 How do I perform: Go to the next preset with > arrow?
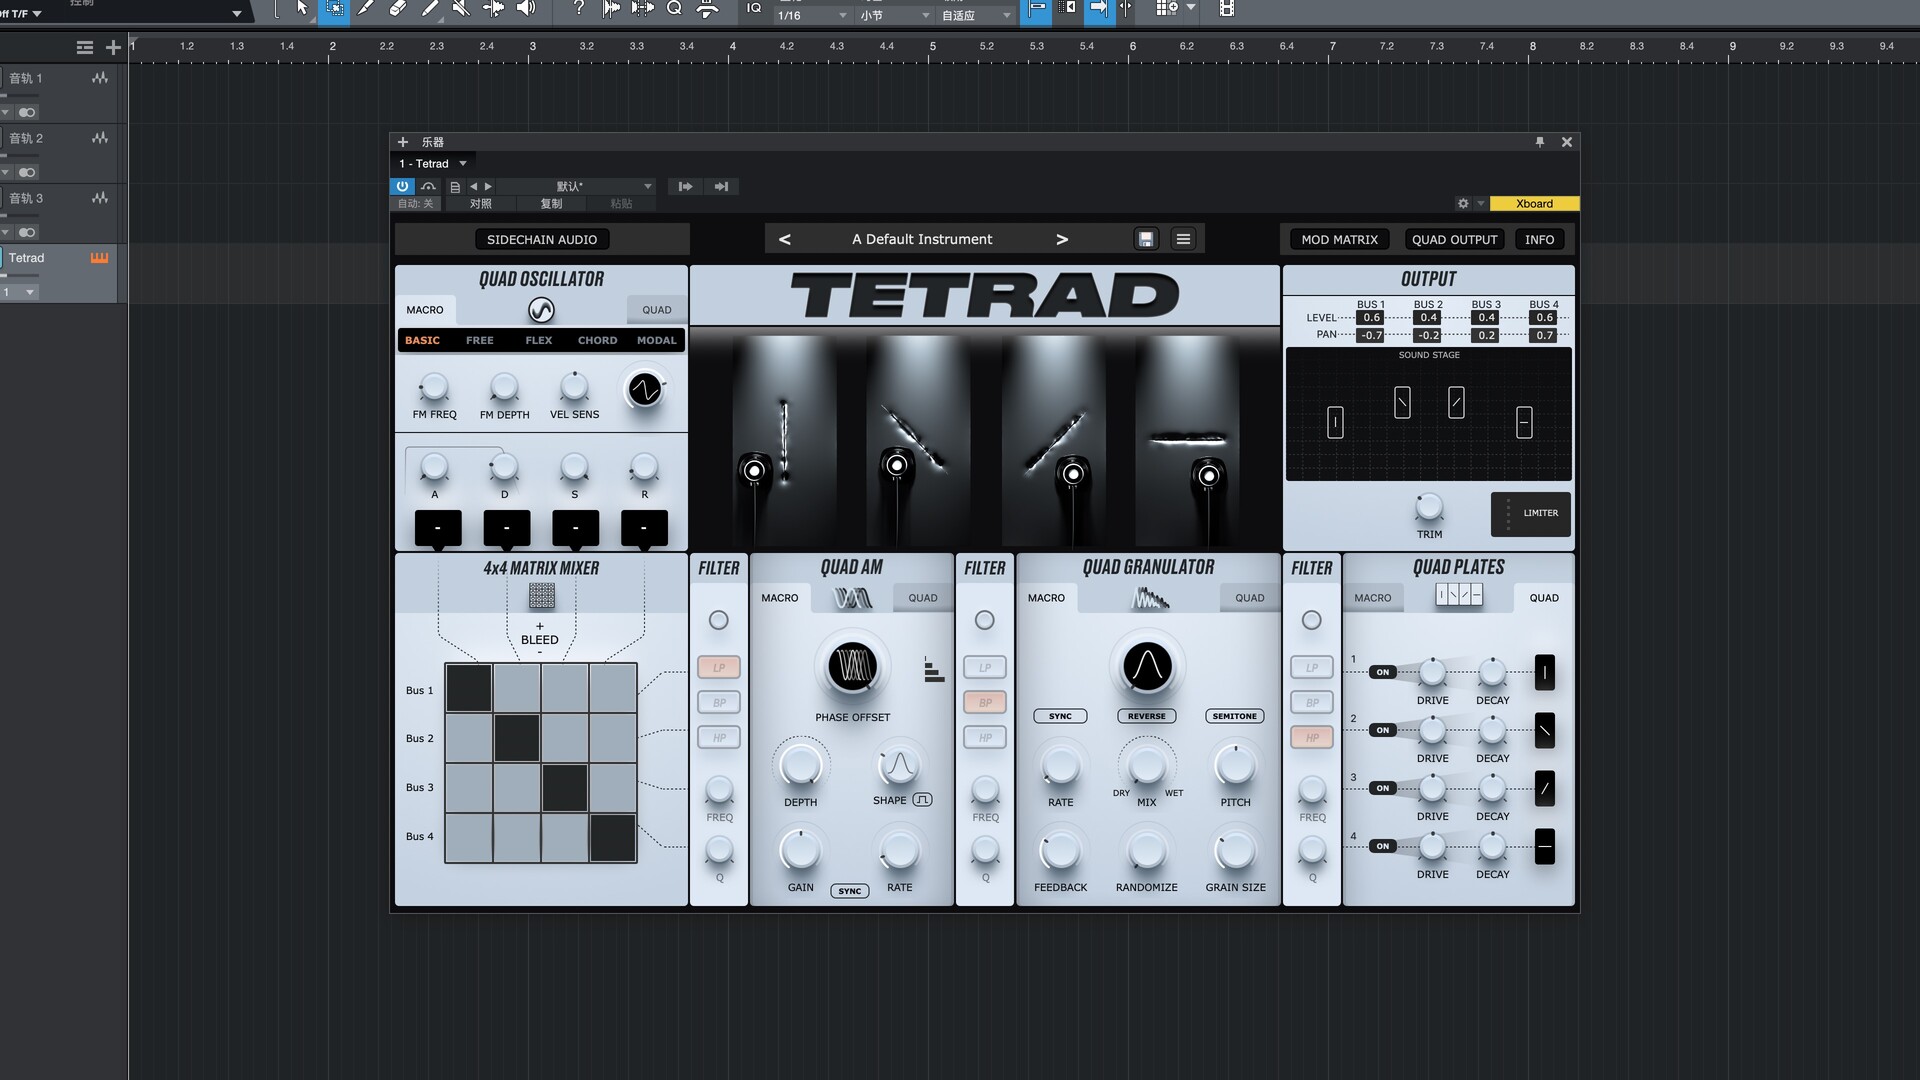[1062, 239]
